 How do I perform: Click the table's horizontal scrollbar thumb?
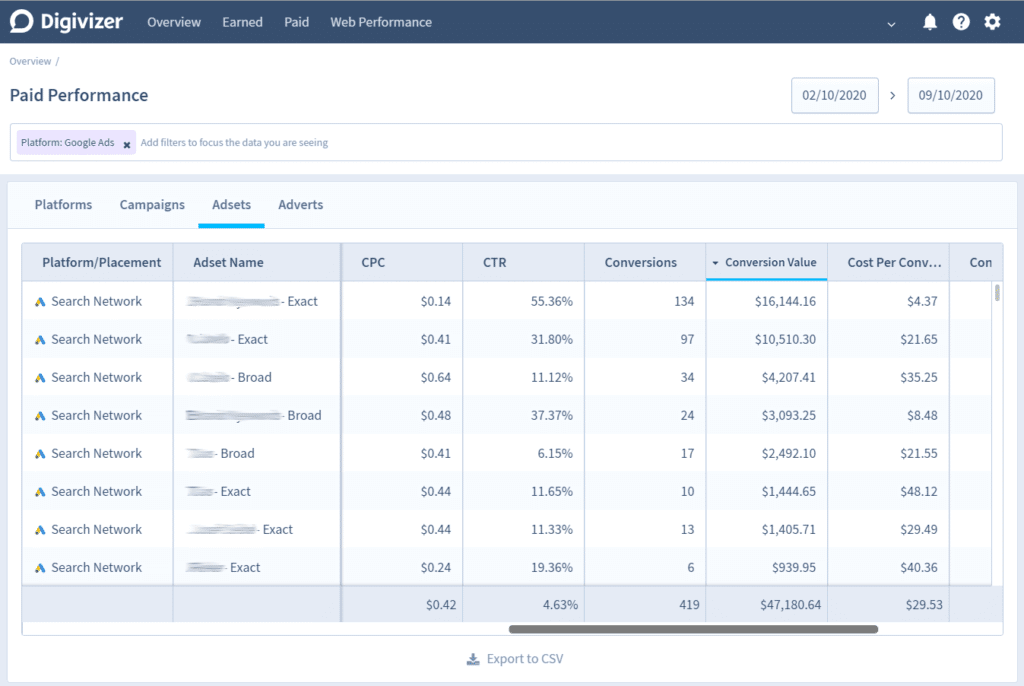(693, 629)
